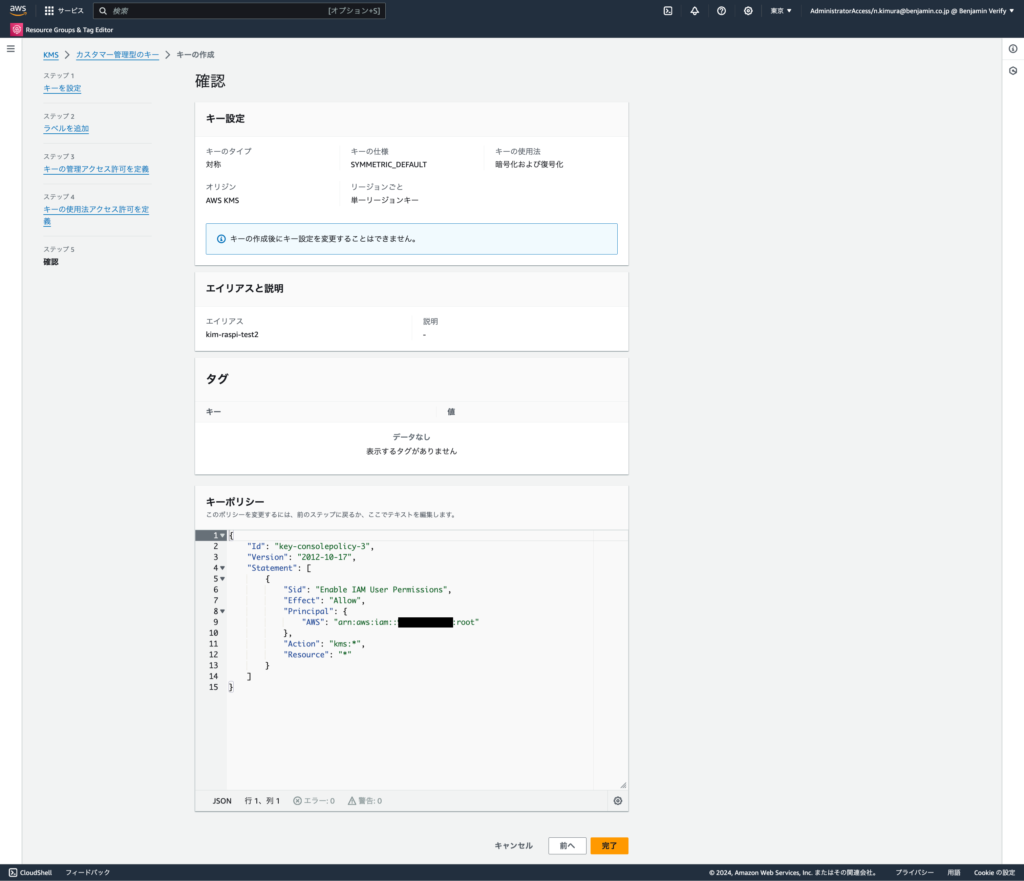
Task: Collapse the fold arrow on line 5
Action: point(223,579)
